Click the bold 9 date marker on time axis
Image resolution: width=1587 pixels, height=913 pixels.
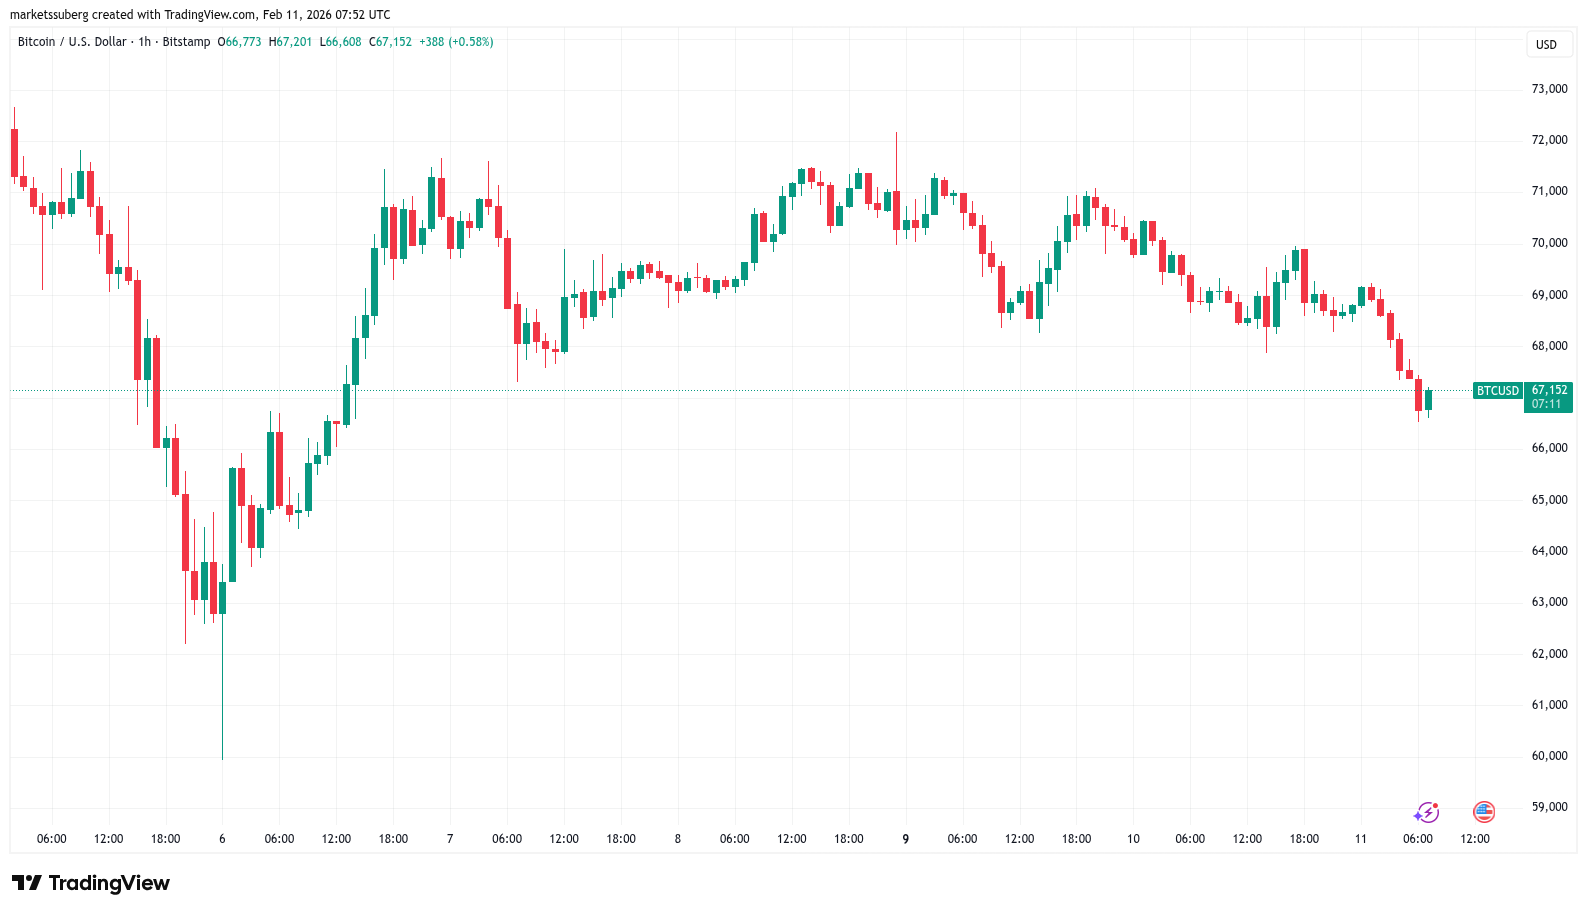(906, 839)
